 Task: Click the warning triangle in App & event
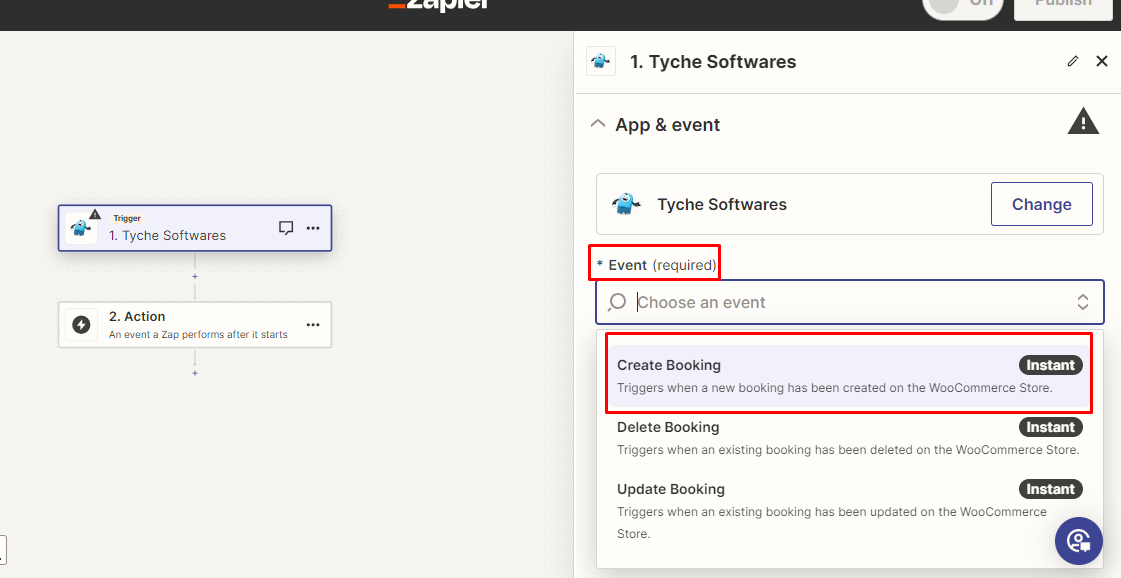pyautogui.click(x=1083, y=122)
